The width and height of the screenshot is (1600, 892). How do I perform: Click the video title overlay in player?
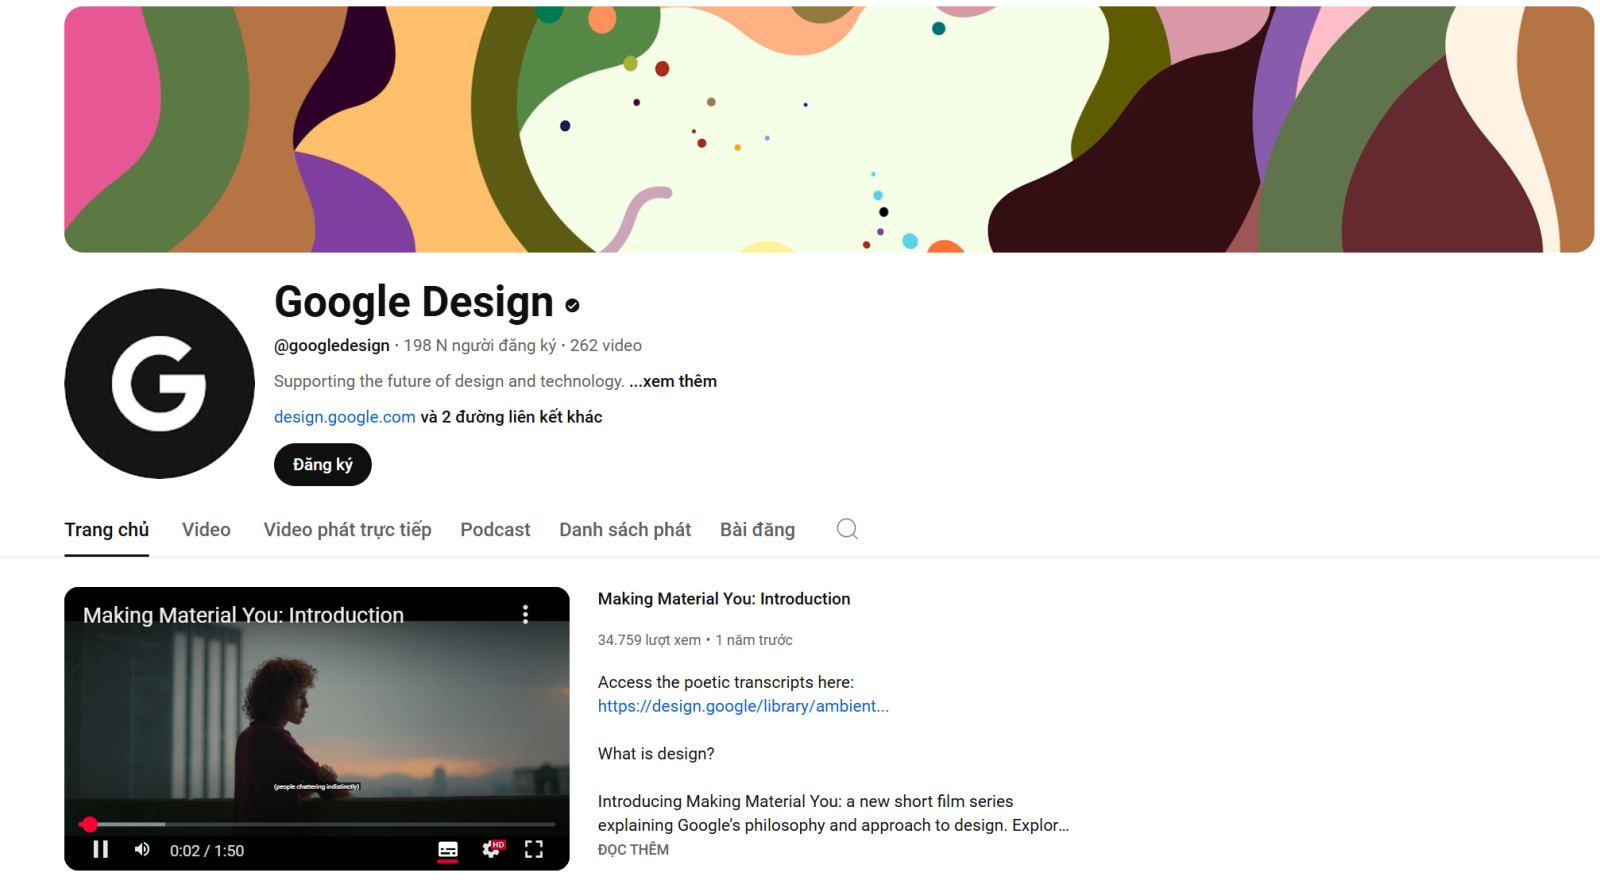tap(243, 615)
